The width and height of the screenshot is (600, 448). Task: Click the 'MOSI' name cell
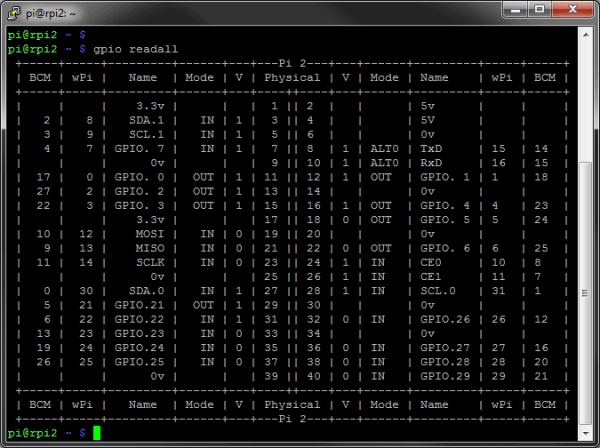click(150, 234)
